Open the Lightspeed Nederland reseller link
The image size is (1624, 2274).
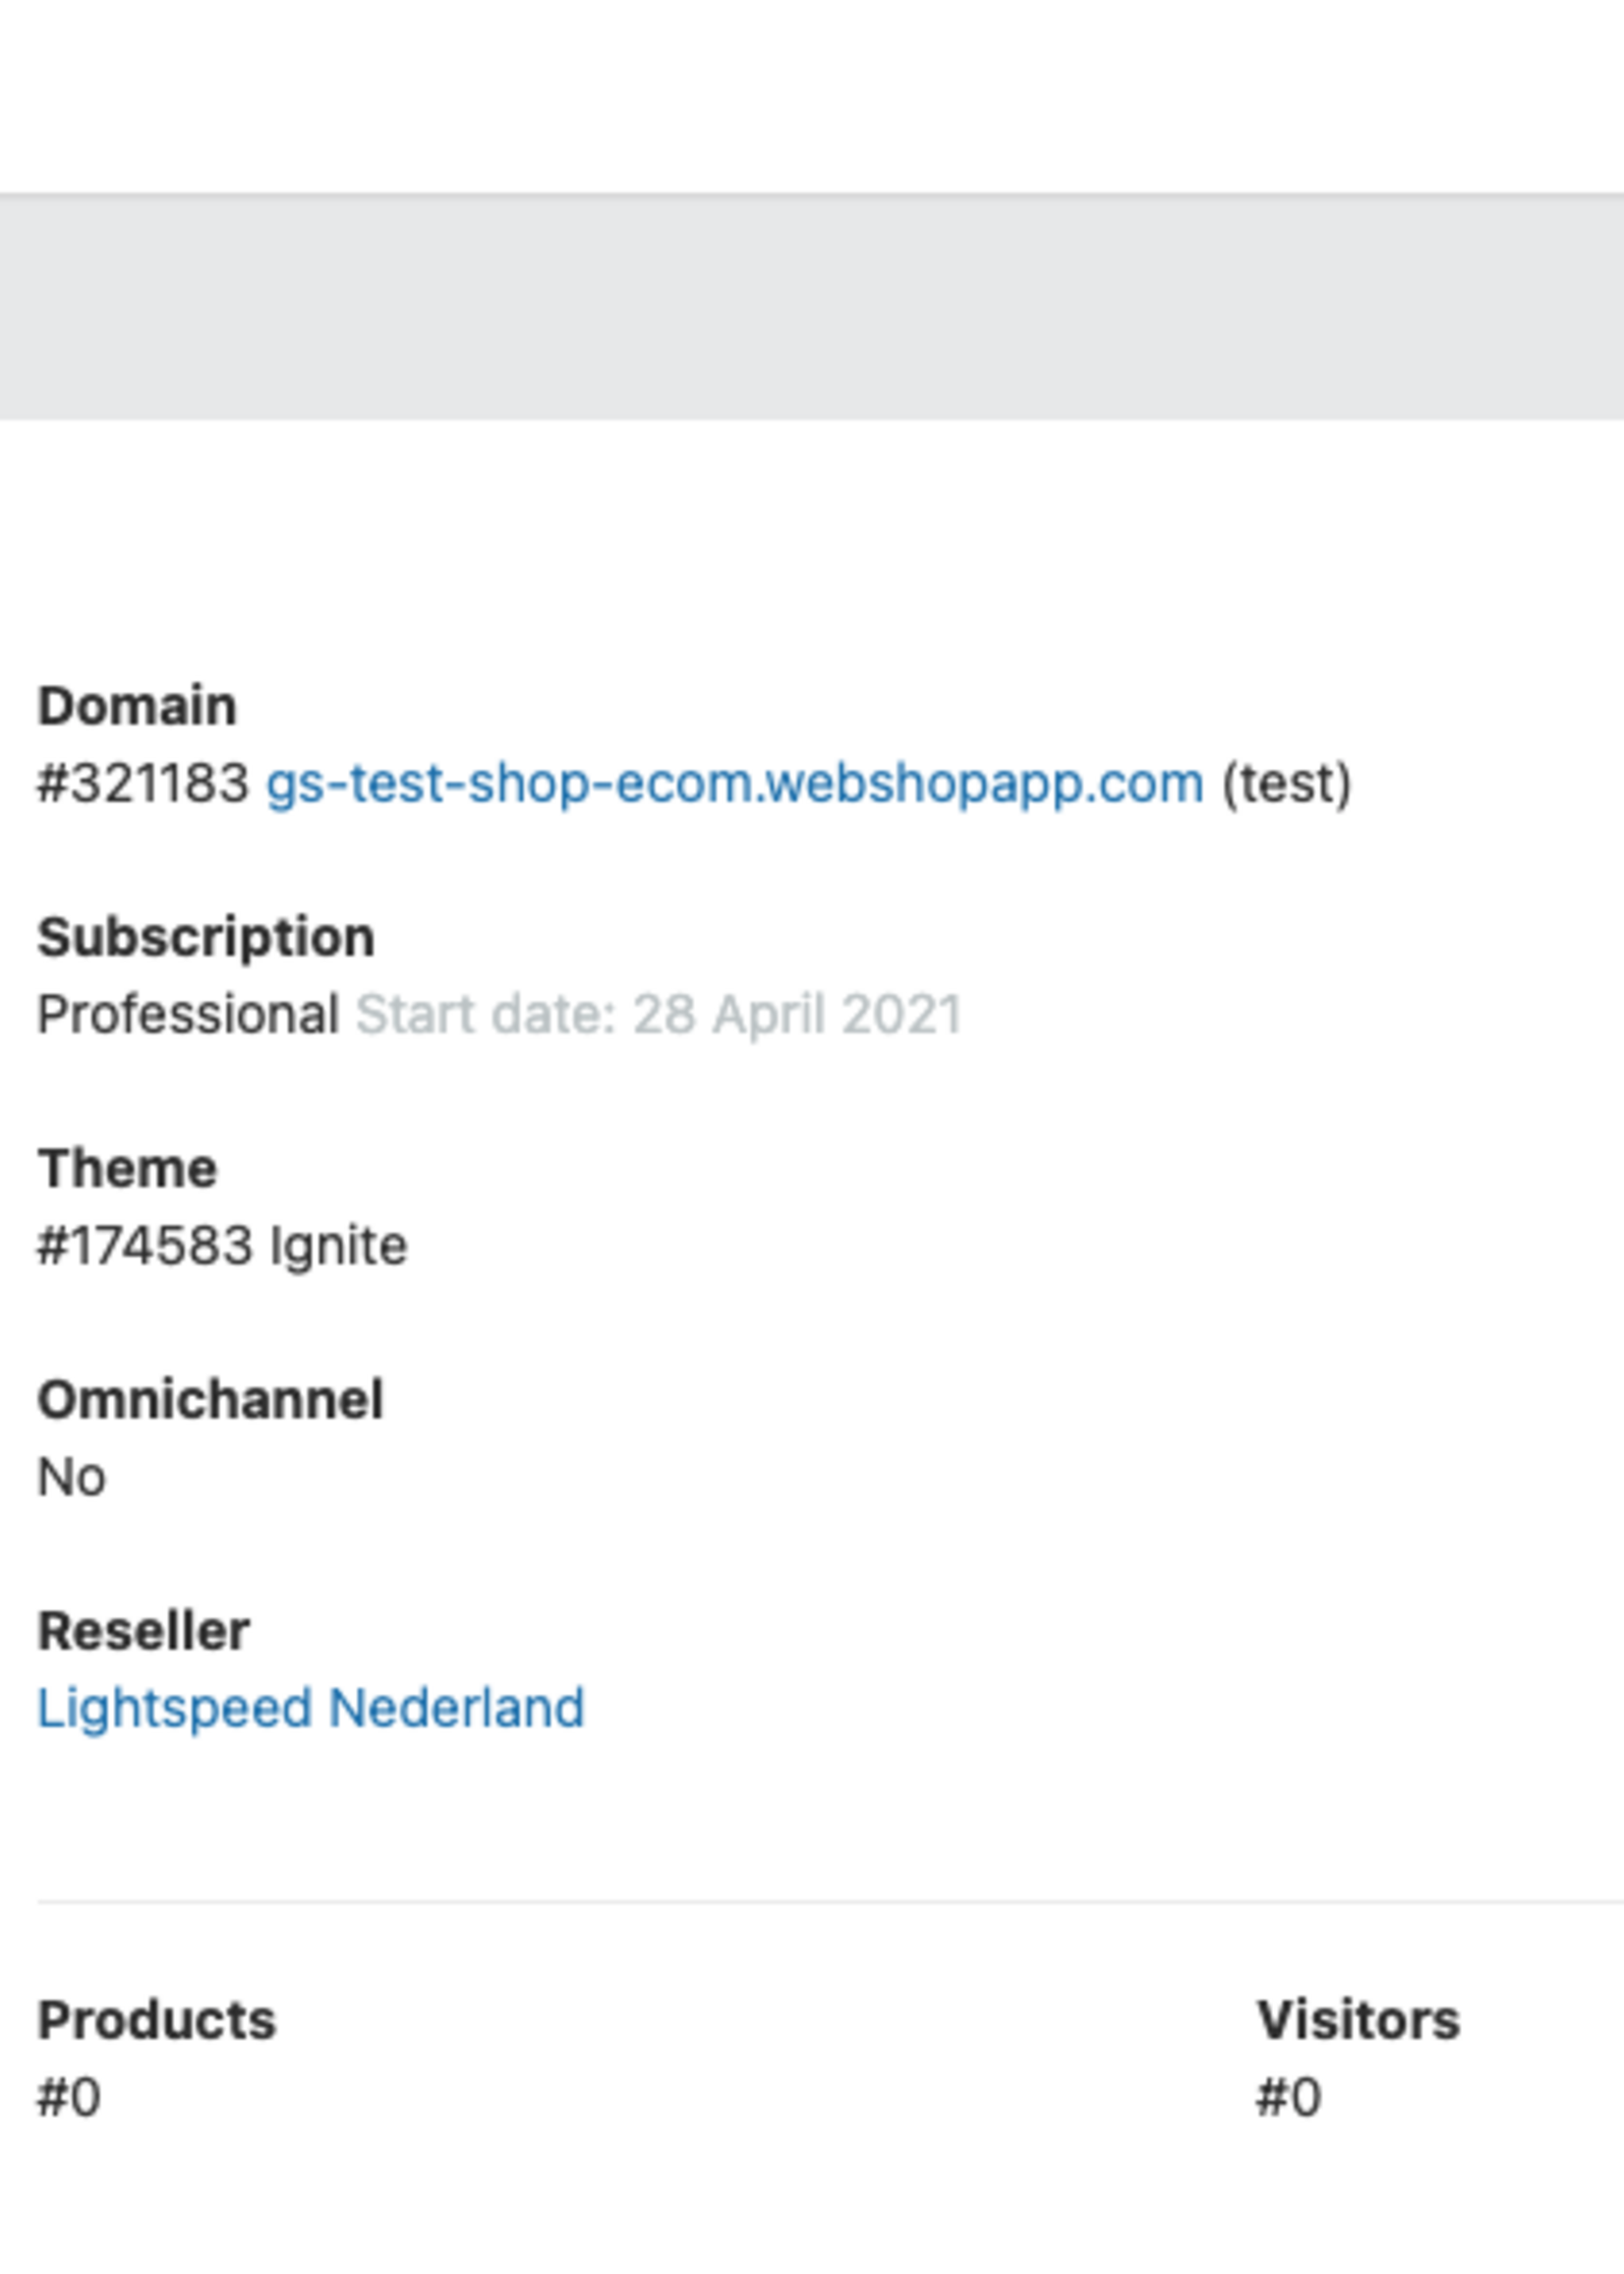310,1707
